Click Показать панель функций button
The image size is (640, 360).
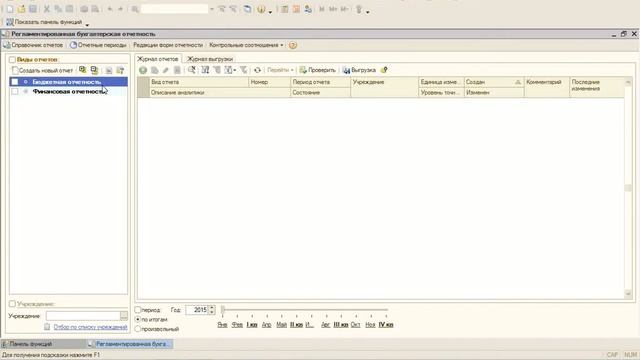pos(44,22)
